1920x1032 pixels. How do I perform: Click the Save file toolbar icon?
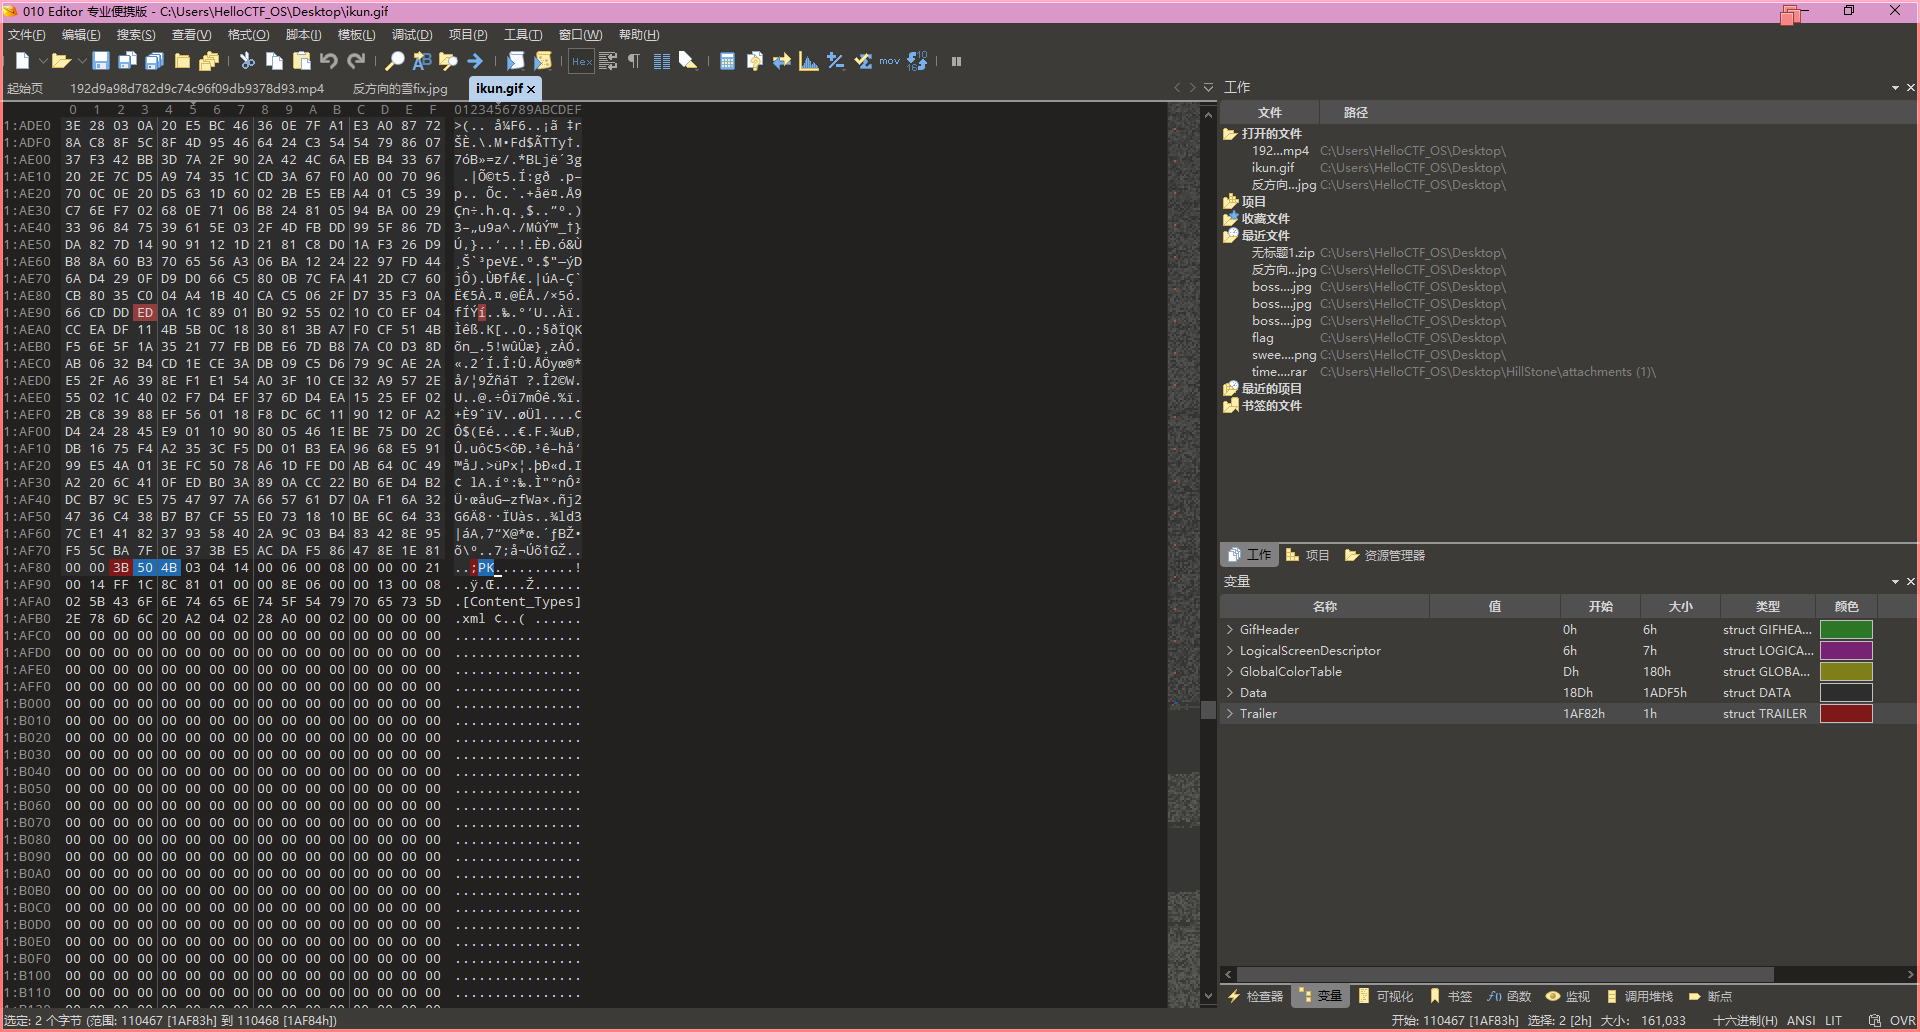point(100,61)
